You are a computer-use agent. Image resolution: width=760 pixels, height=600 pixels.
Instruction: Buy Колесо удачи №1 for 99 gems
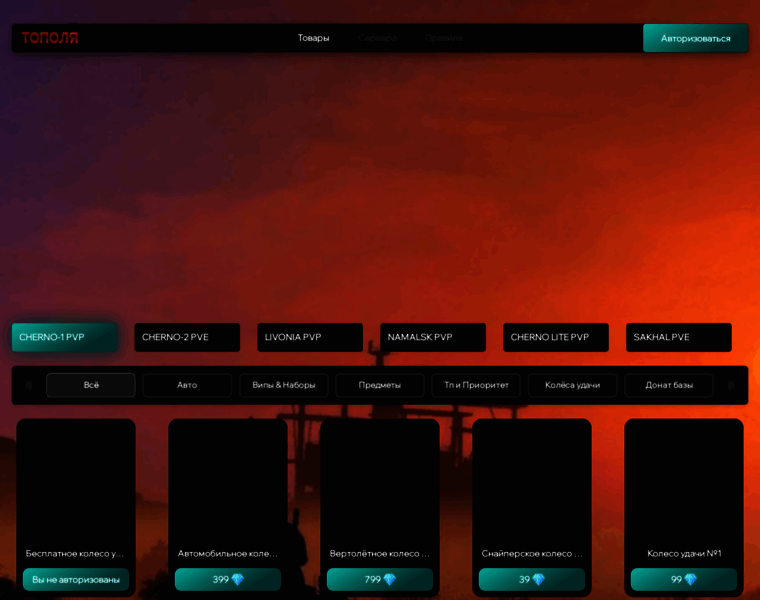[684, 580]
